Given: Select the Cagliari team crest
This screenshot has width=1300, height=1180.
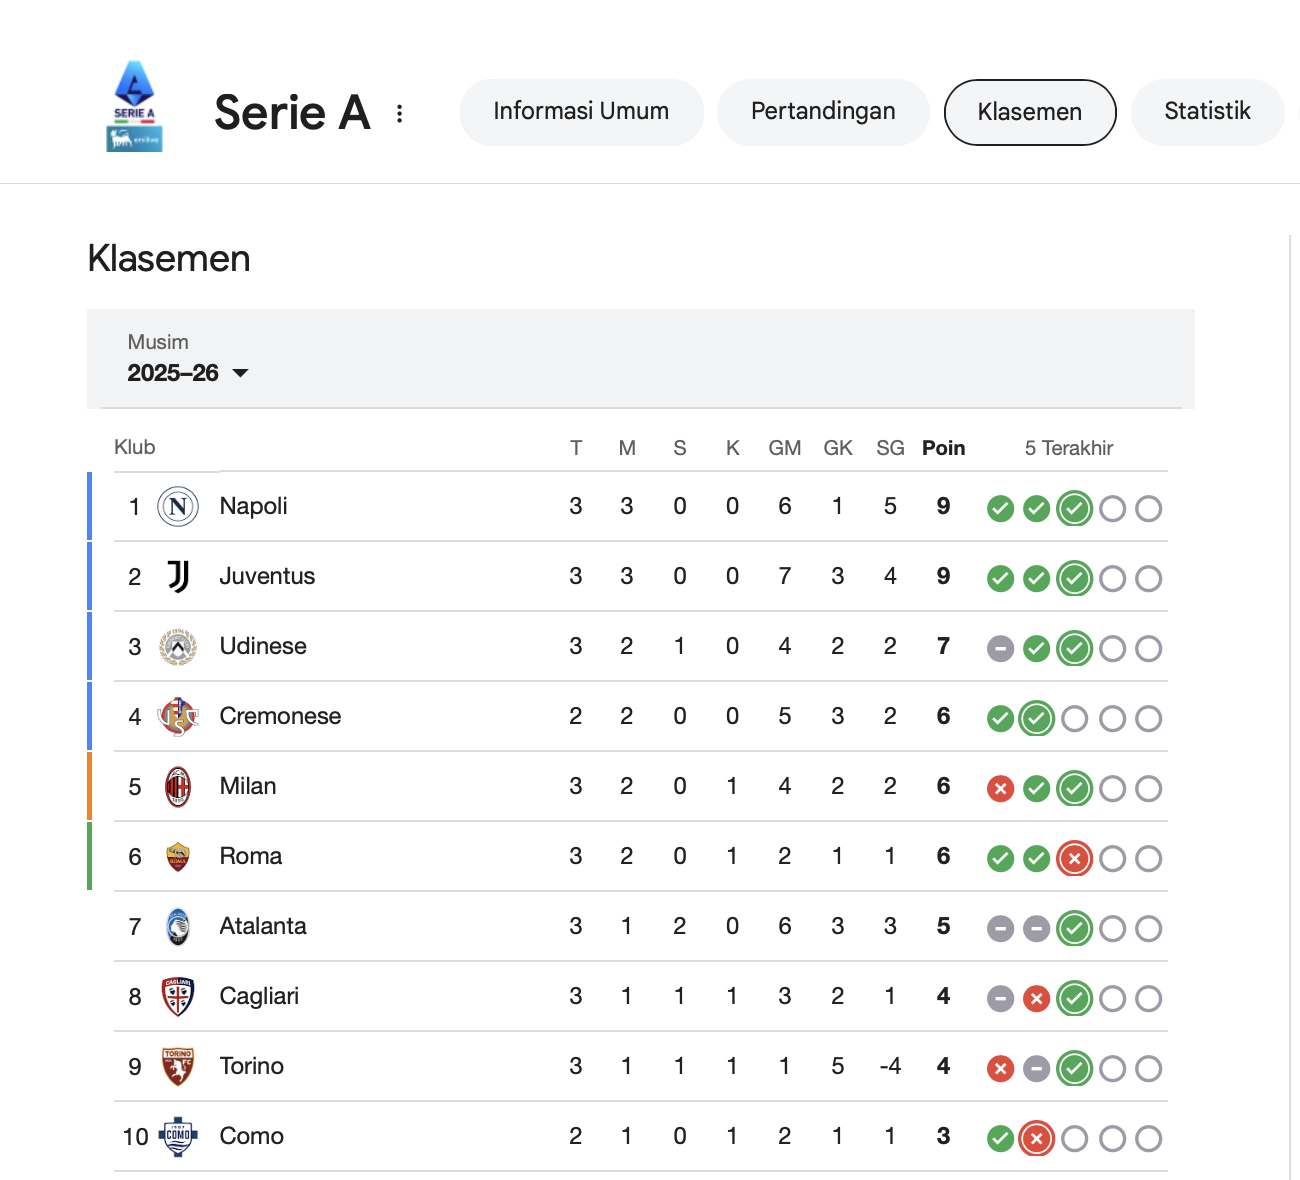Looking at the screenshot, I should point(178,997).
